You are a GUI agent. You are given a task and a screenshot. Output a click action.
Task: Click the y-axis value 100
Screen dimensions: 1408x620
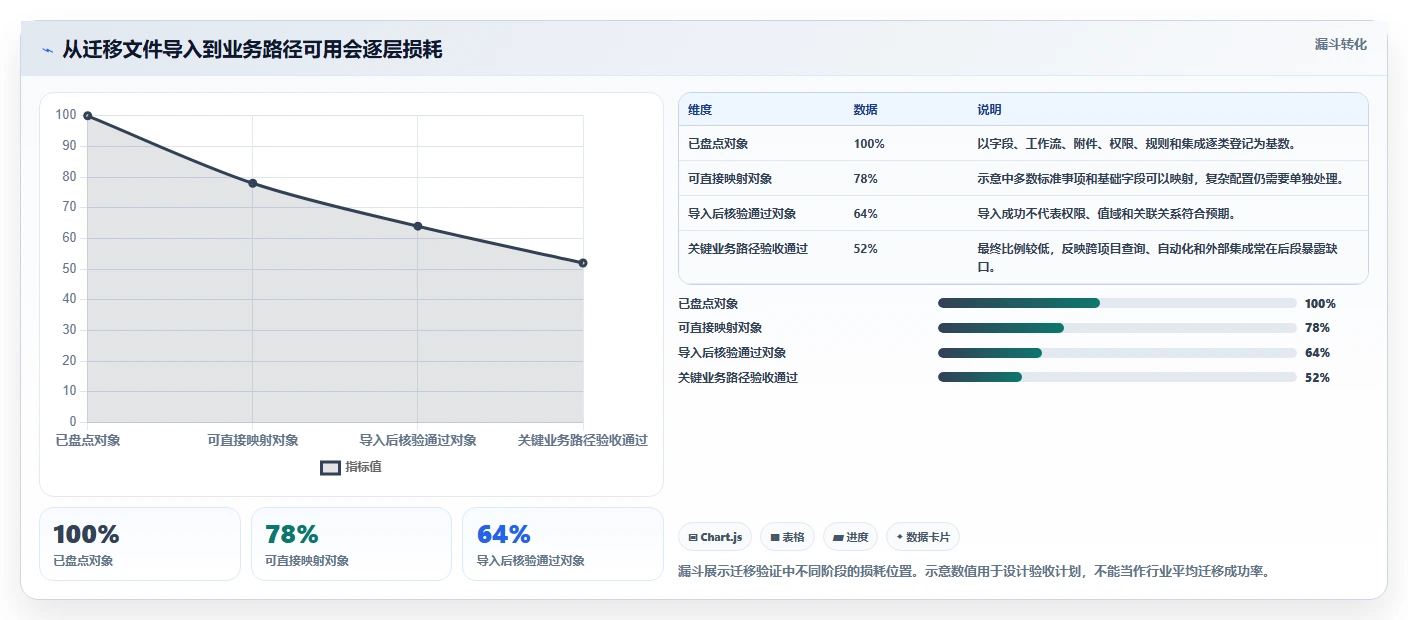click(x=66, y=116)
